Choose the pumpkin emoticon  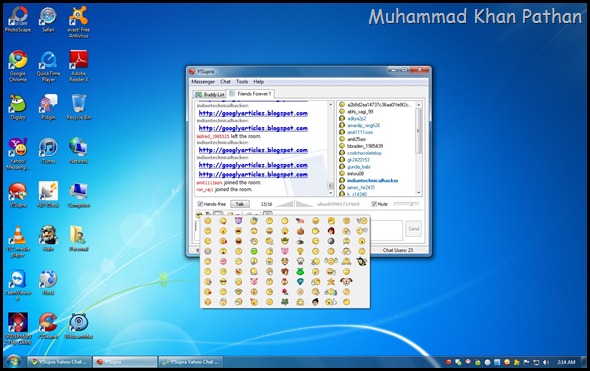301,231
